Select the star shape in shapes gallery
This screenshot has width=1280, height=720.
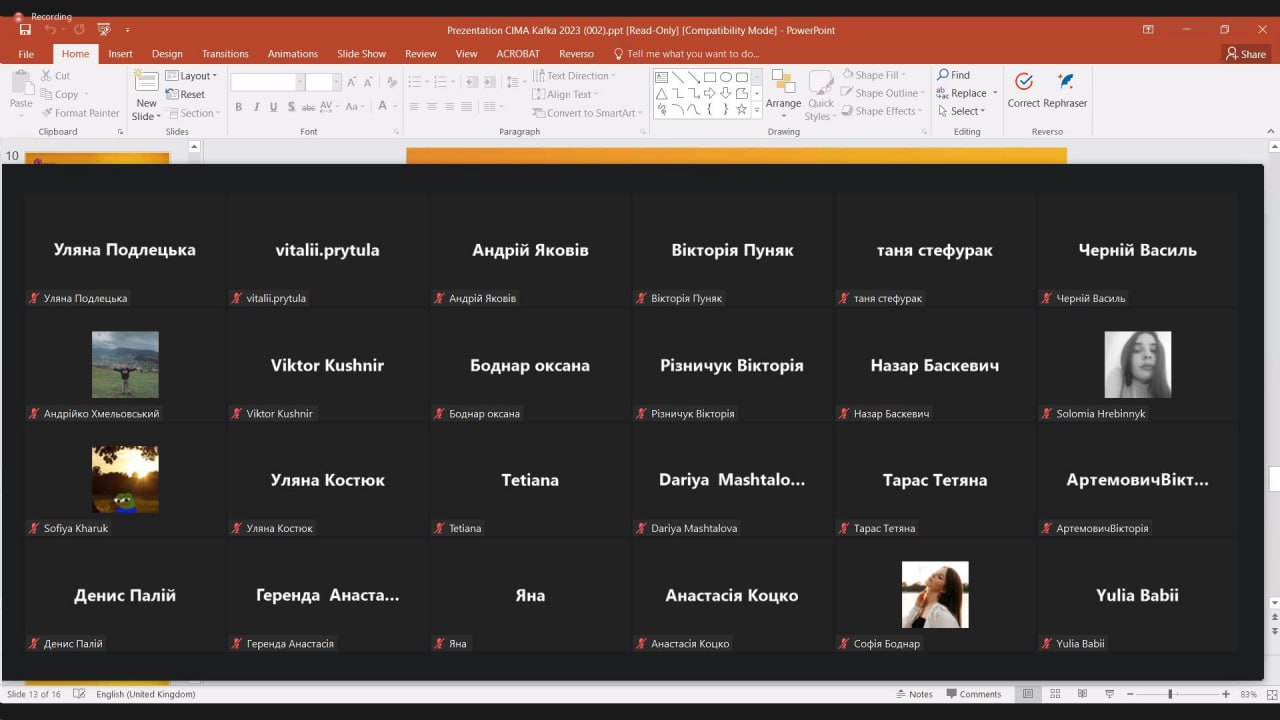pyautogui.click(x=741, y=110)
